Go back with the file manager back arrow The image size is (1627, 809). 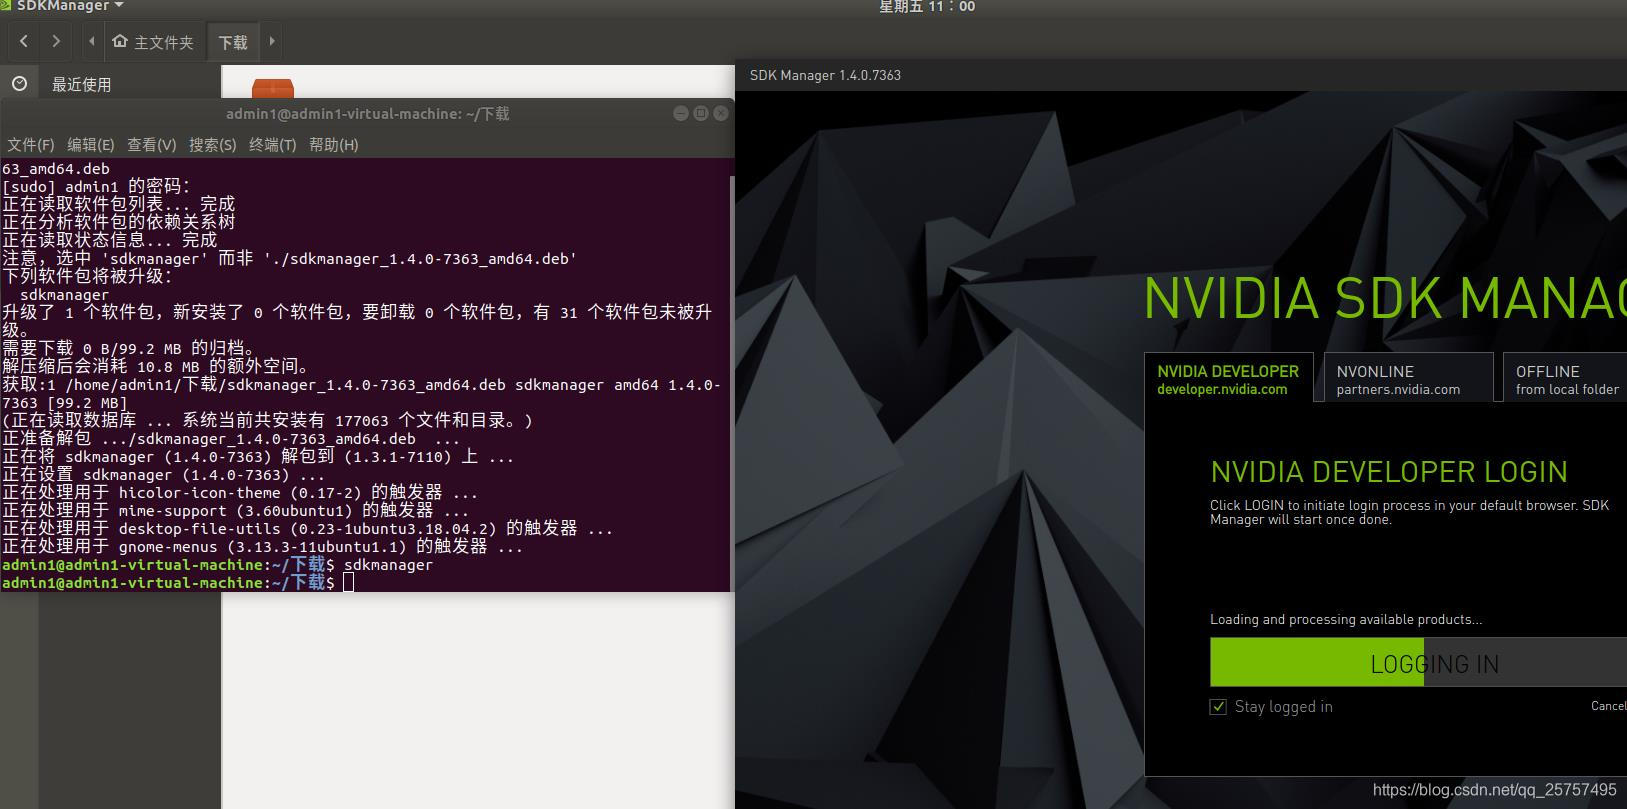click(24, 41)
